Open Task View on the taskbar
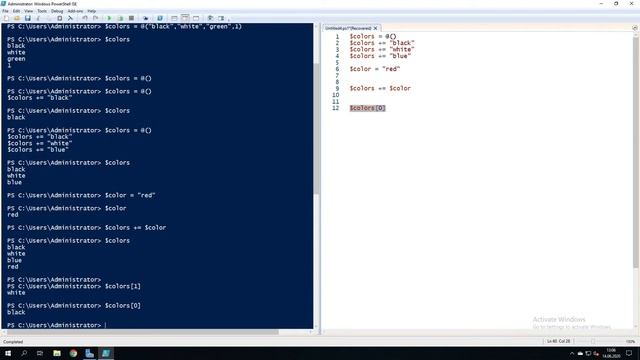Viewport: 640px width, 360px height. click(x=40, y=353)
